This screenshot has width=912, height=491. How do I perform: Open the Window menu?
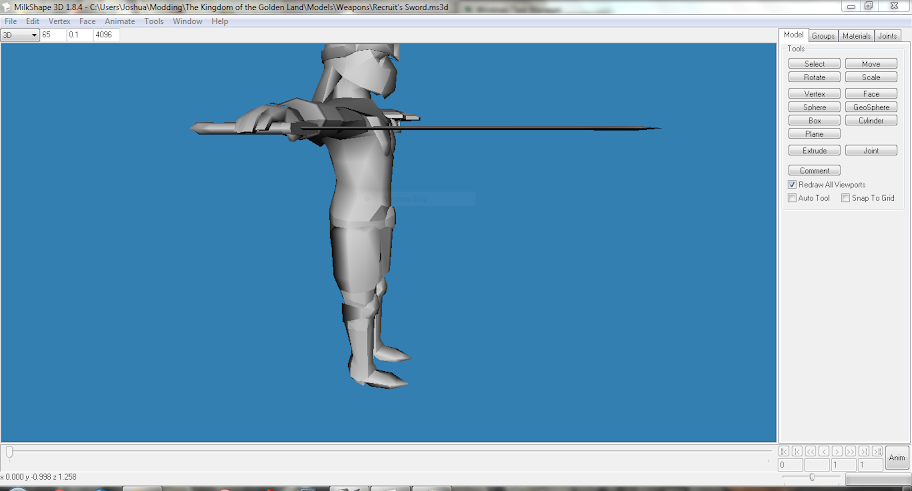(x=187, y=22)
